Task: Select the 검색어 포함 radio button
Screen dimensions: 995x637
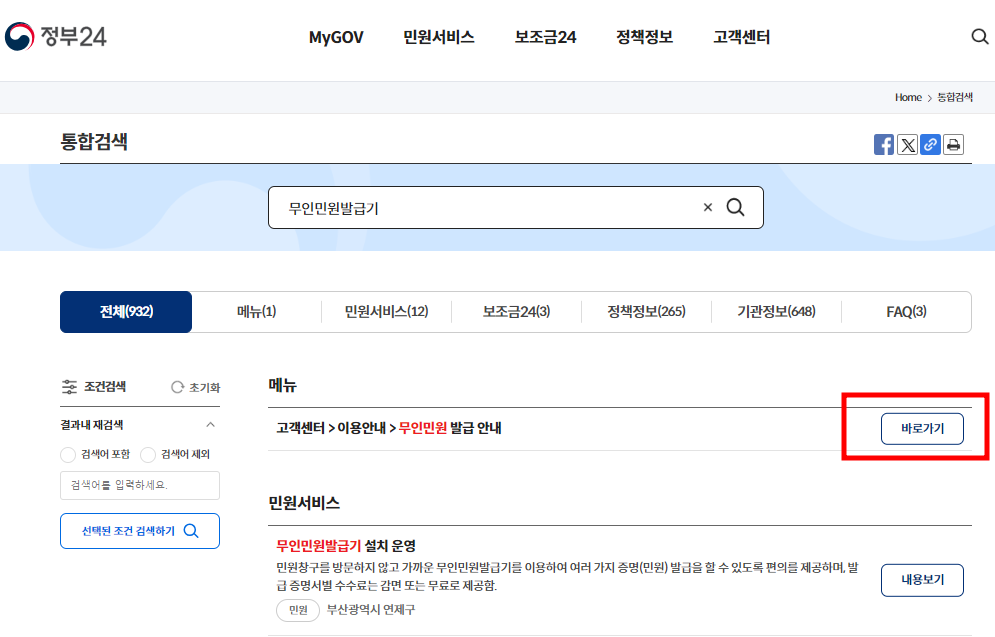Action: pyautogui.click(x=68, y=455)
